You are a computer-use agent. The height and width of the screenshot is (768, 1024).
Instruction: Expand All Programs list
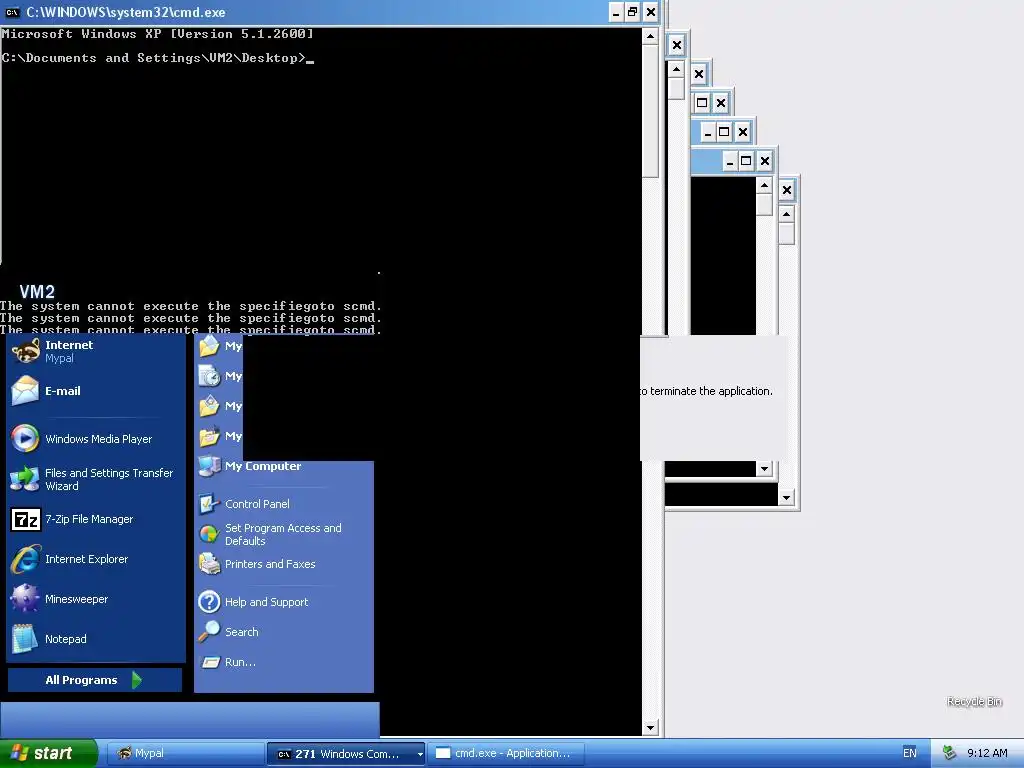coord(95,680)
